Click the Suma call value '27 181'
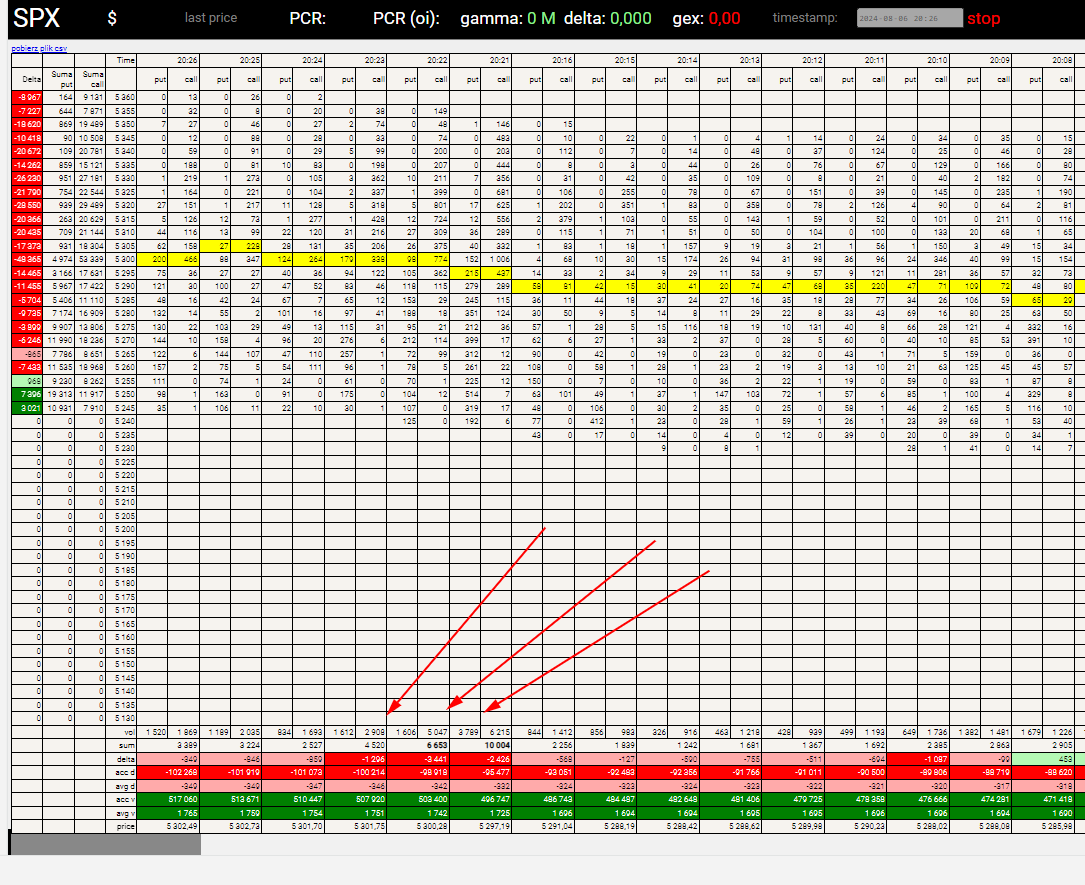The image size is (1085, 885). pos(90,179)
